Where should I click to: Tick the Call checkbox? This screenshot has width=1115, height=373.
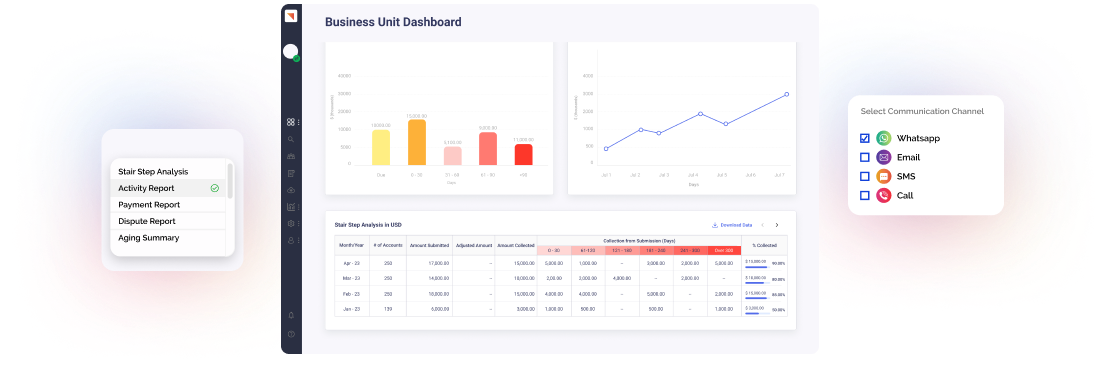click(865, 195)
